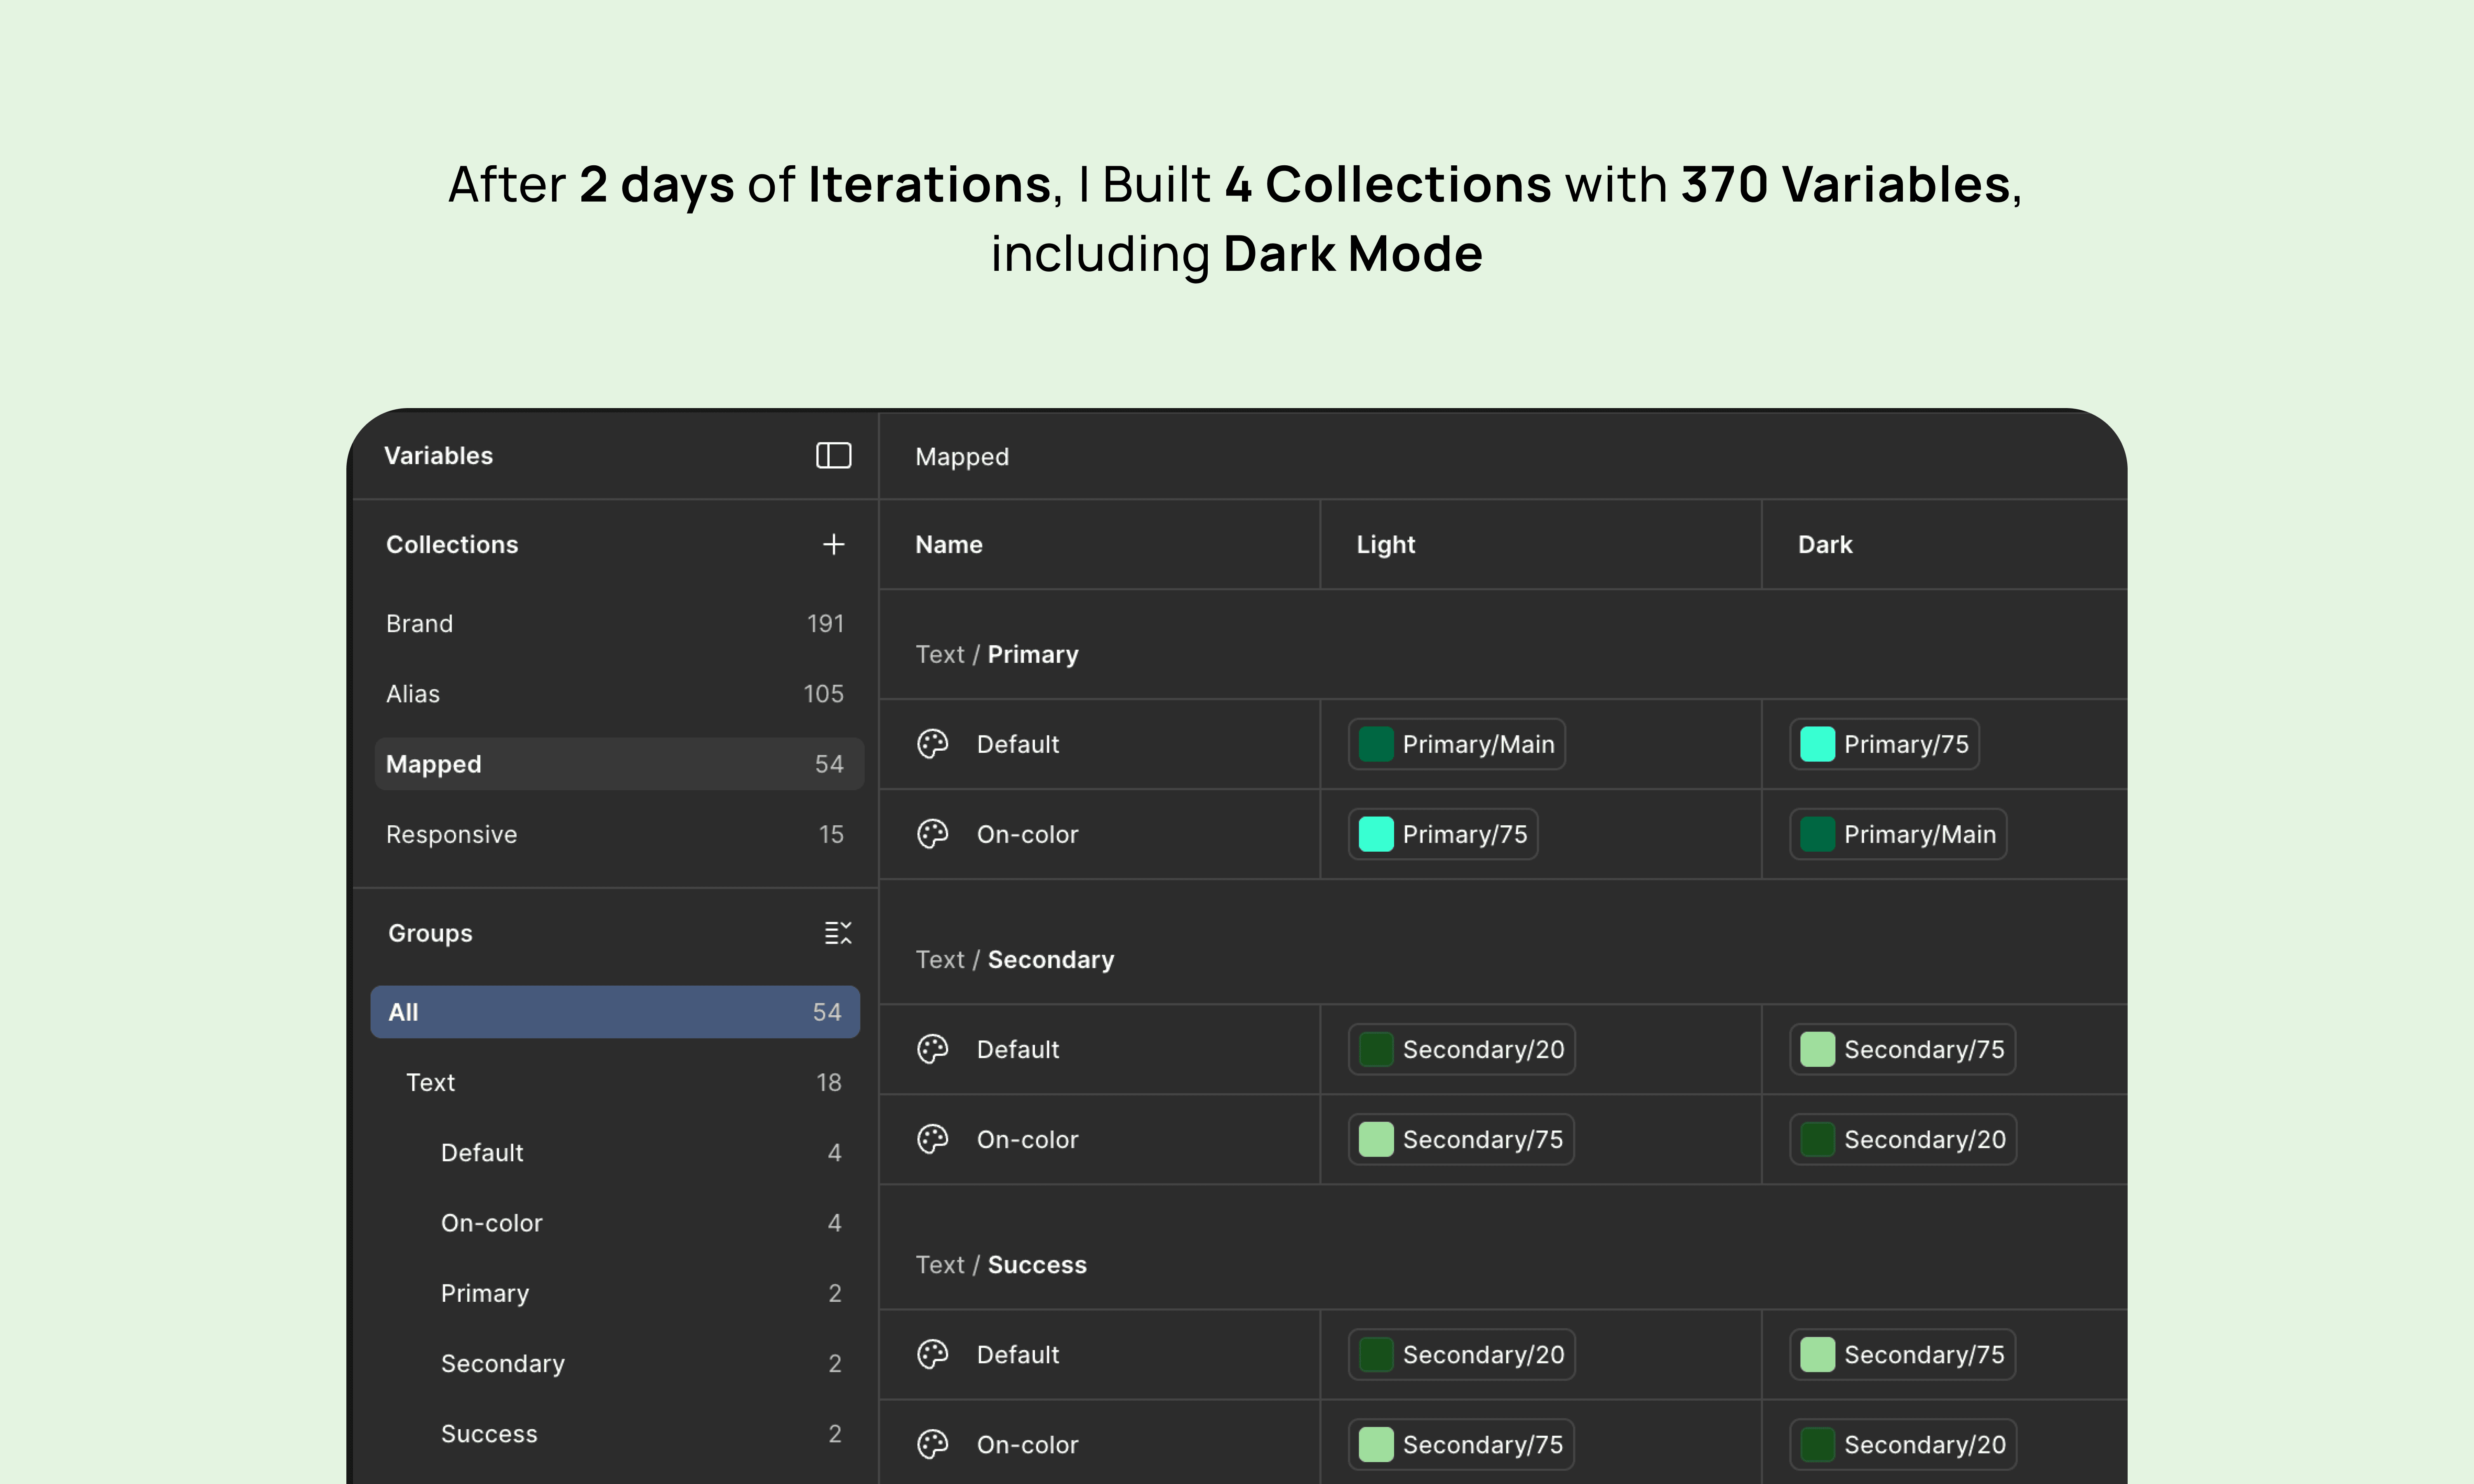Click the Dark mode column header
2474x1484 pixels.
coord(1825,544)
